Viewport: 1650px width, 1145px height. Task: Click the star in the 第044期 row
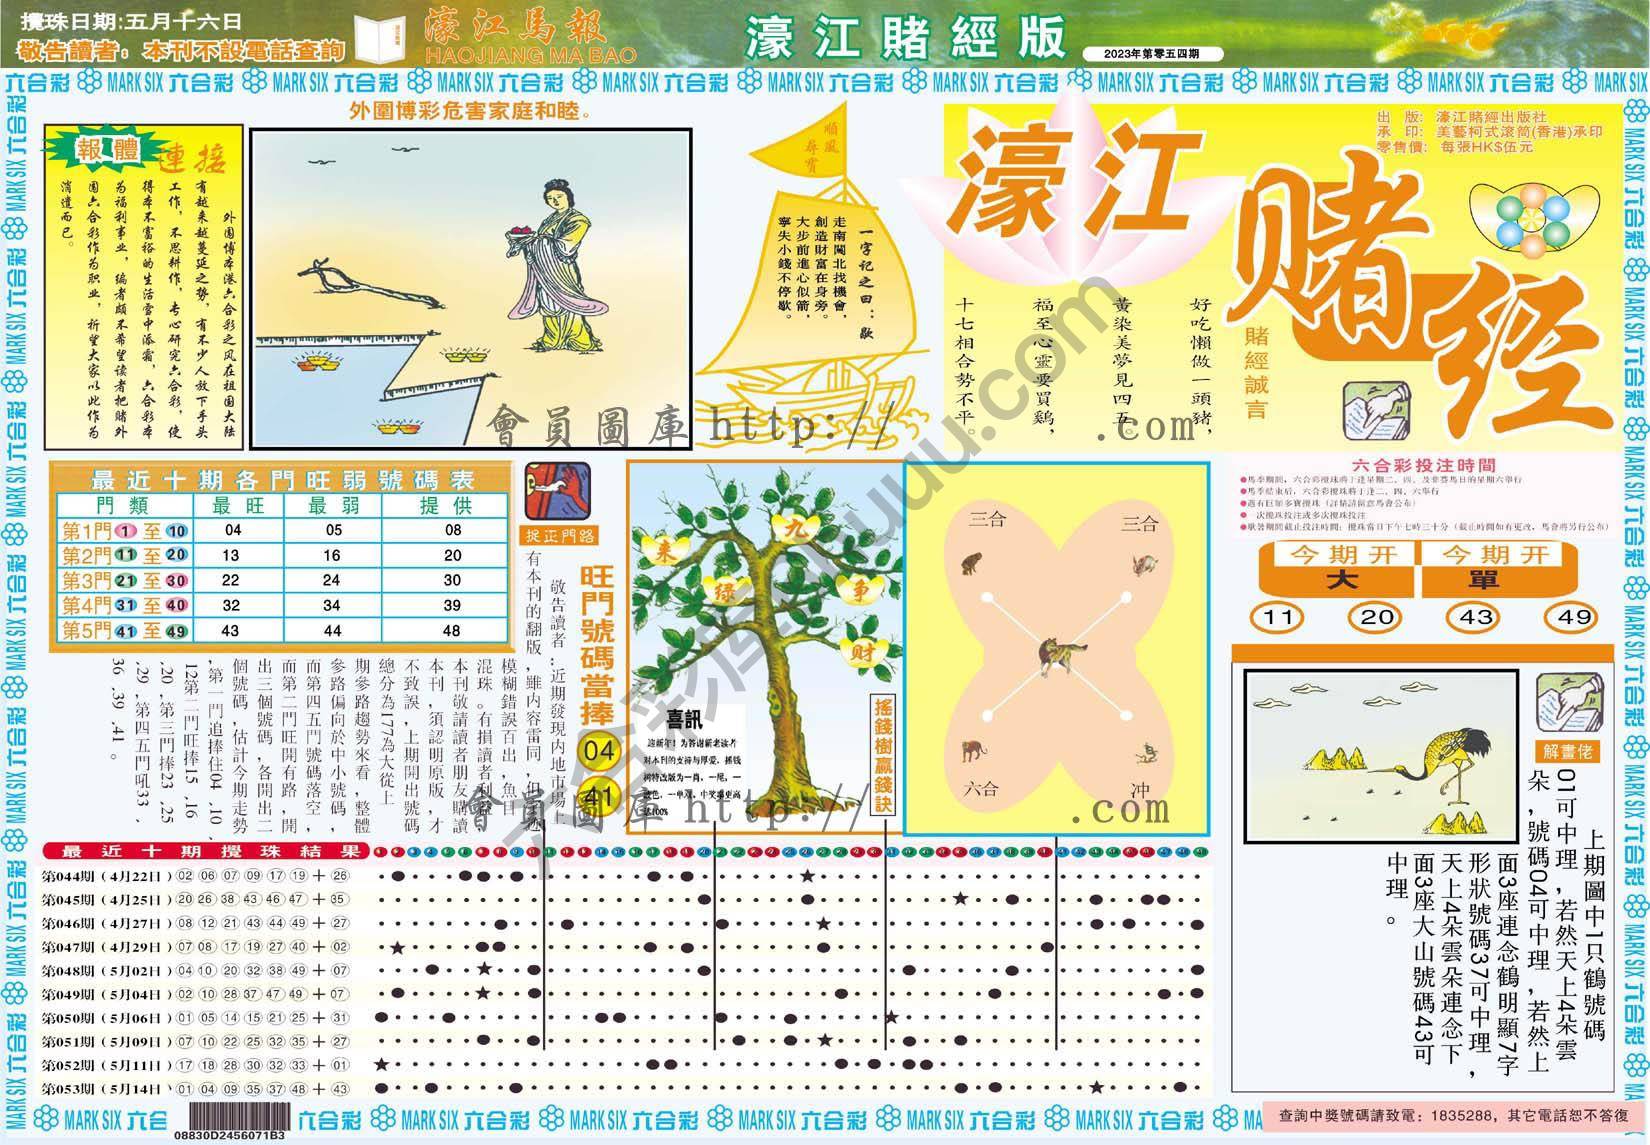[806, 877]
